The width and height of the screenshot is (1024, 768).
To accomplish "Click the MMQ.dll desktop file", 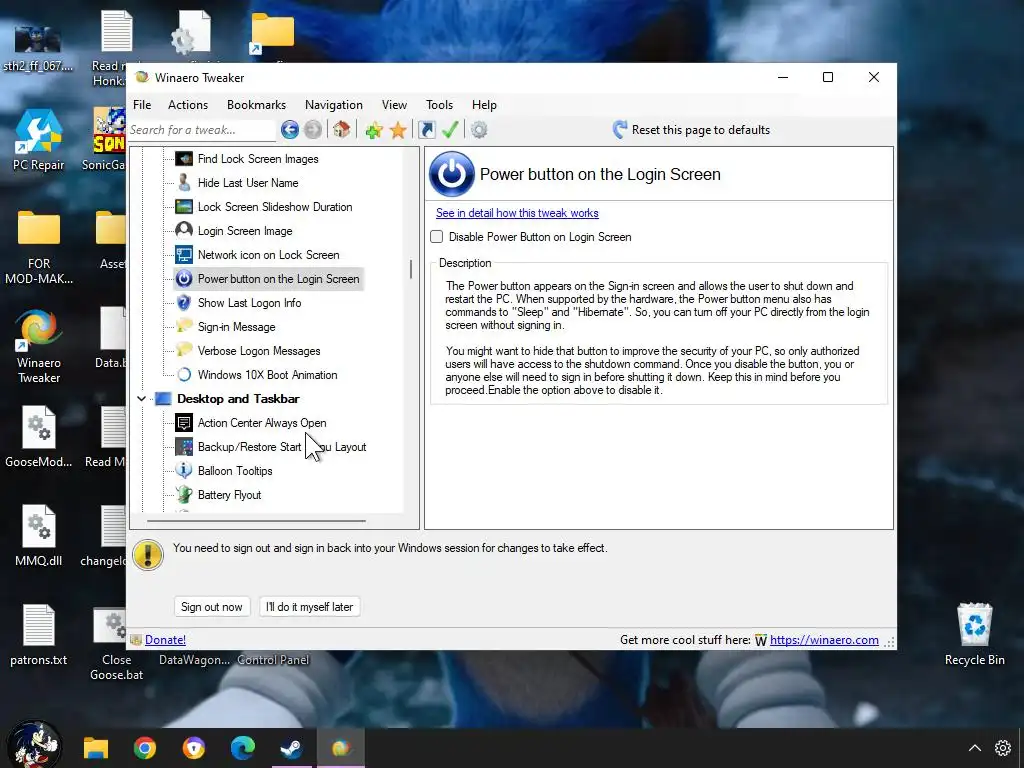I will pyautogui.click(x=39, y=536).
